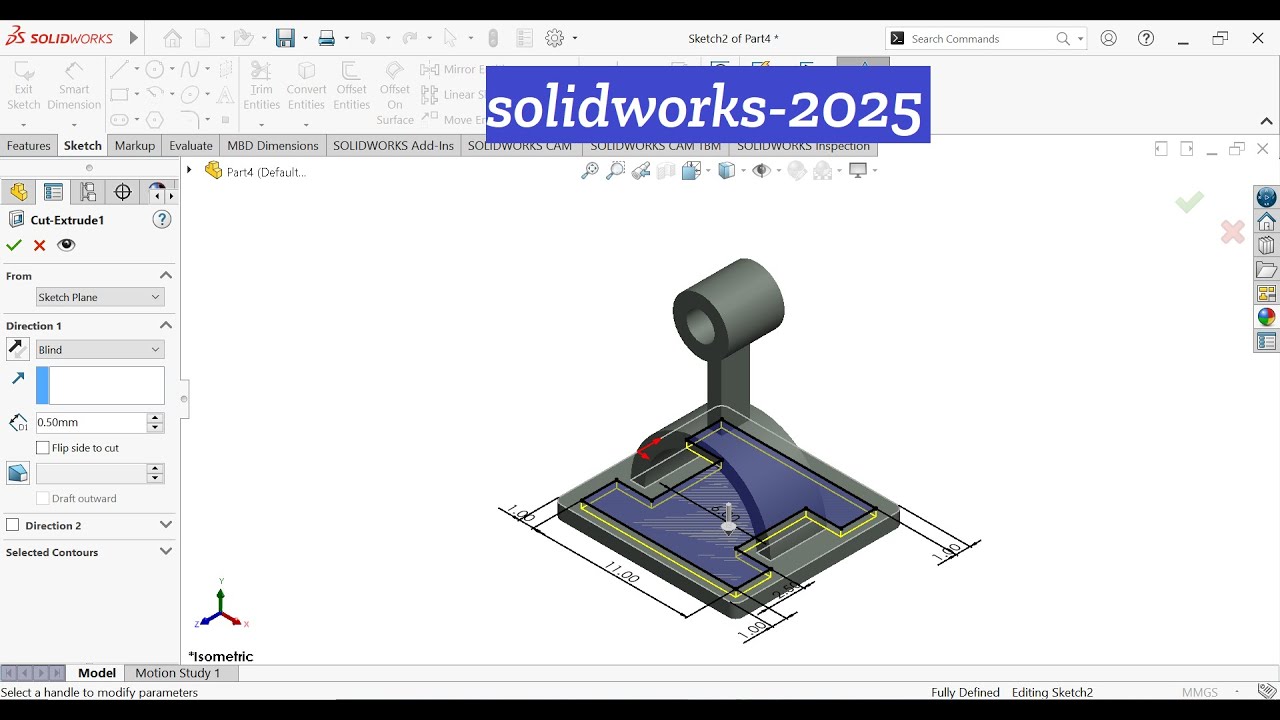Toggle Flip side to cut checkbox
The width and height of the screenshot is (1280, 720).
[x=42, y=448]
